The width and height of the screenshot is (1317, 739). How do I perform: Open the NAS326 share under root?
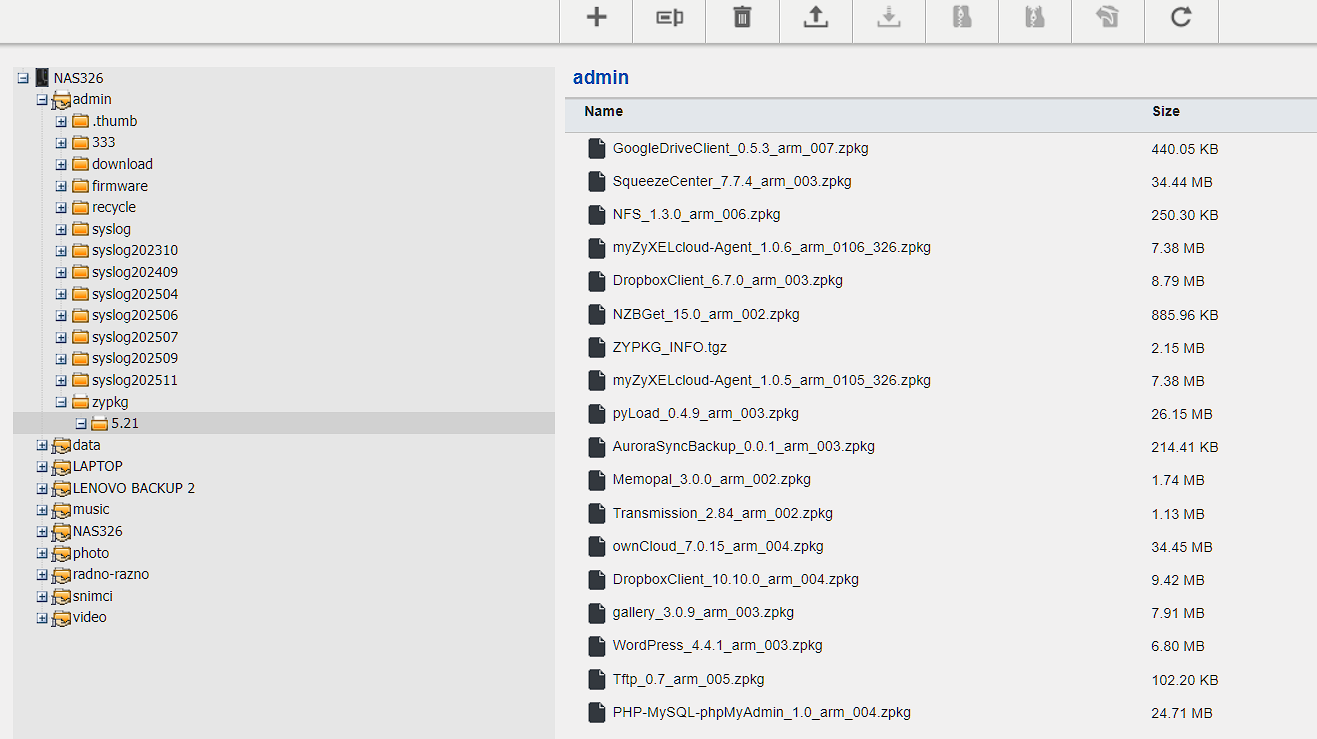tap(98, 531)
